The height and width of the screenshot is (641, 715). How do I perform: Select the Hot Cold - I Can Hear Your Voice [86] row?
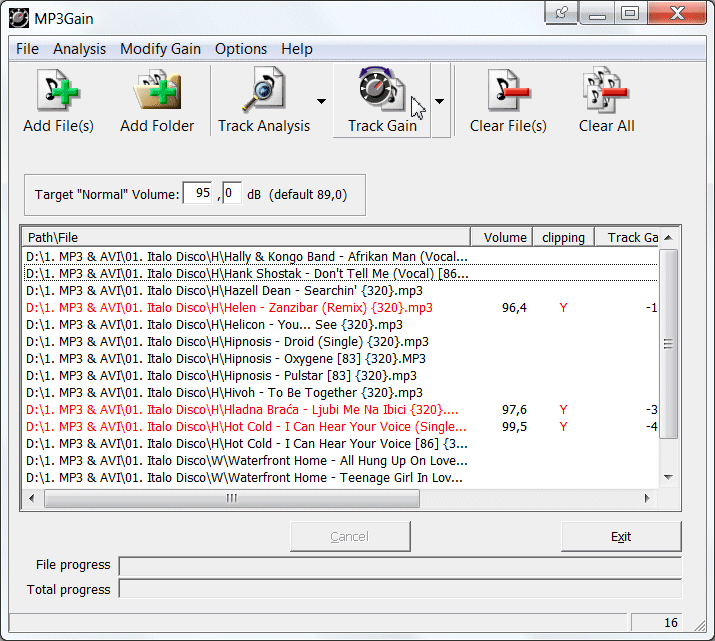click(341, 444)
